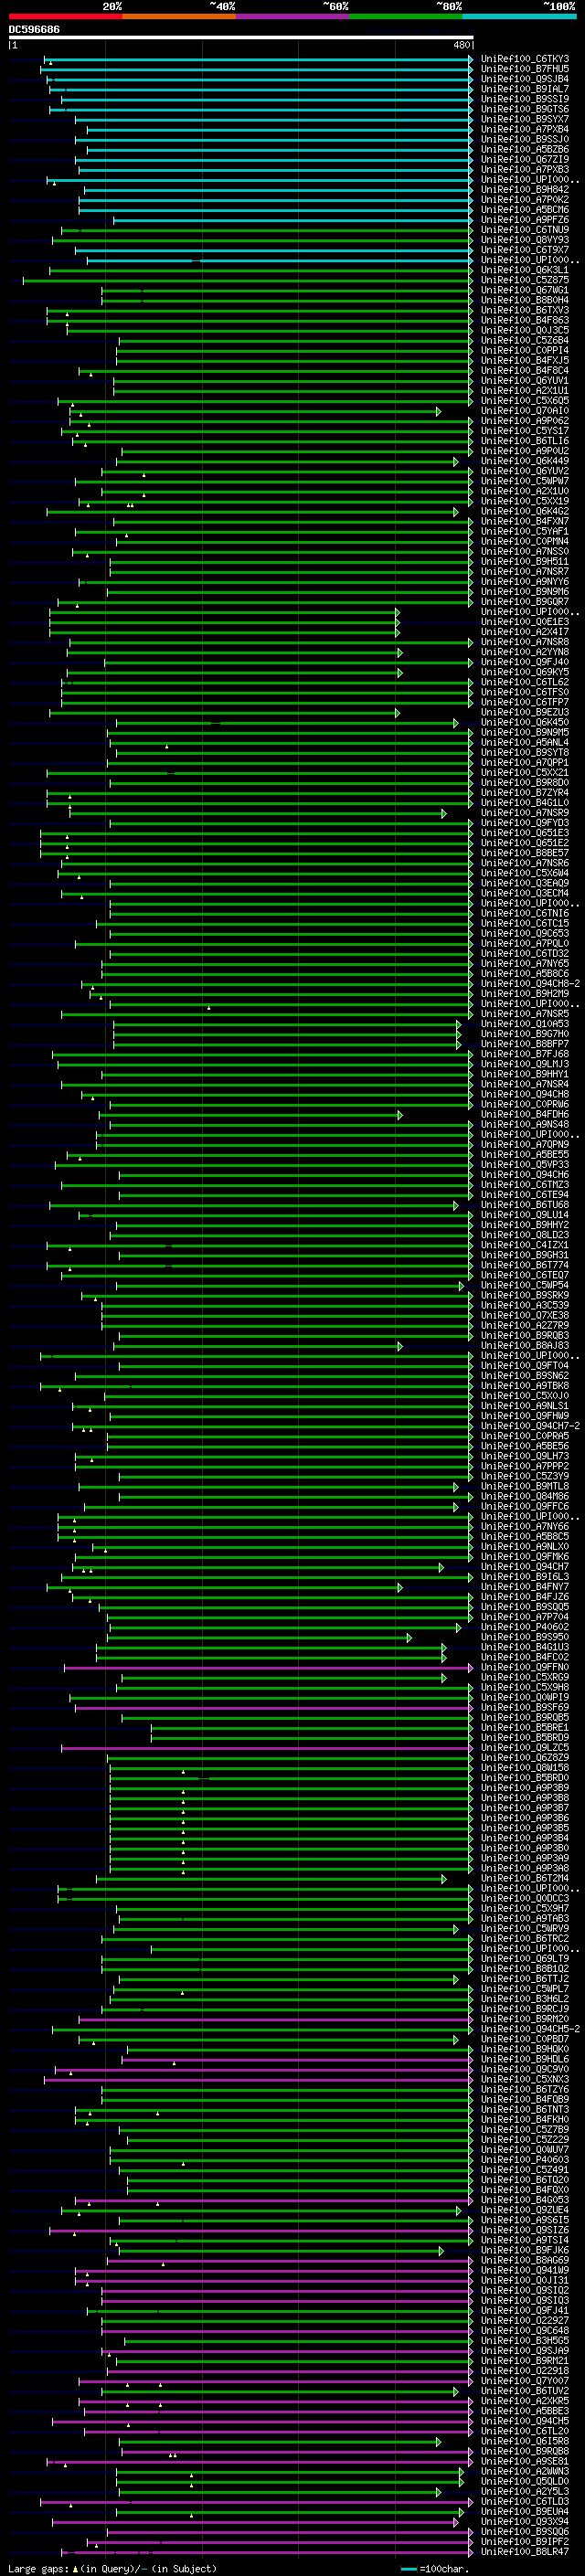585x2576 pixels.
Task: Click the UniRef100_B8BFP7 label
Action: (525, 1044)
